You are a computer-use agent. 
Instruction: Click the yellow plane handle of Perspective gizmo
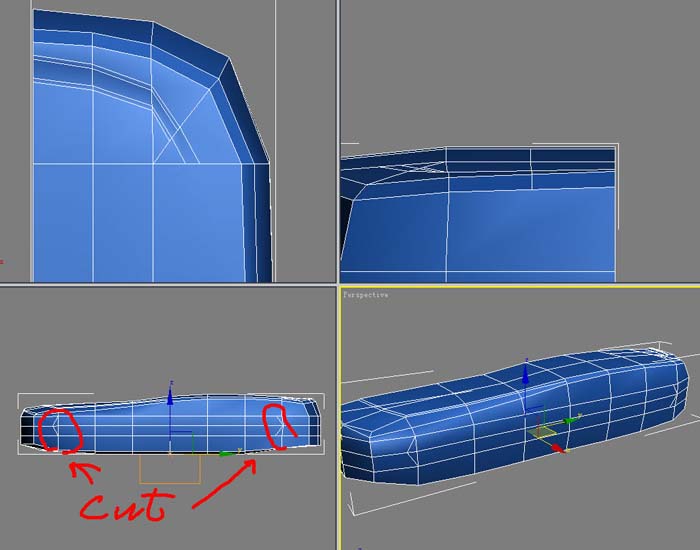[x=542, y=432]
